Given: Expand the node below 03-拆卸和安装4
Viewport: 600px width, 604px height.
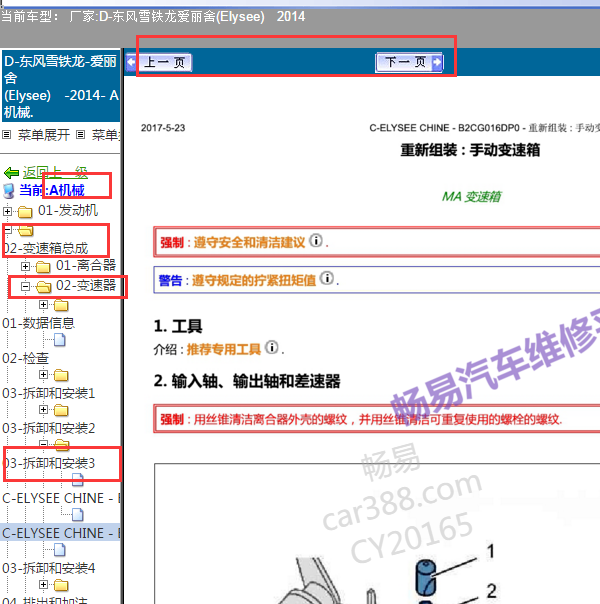Looking at the screenshot, I should point(44,585).
